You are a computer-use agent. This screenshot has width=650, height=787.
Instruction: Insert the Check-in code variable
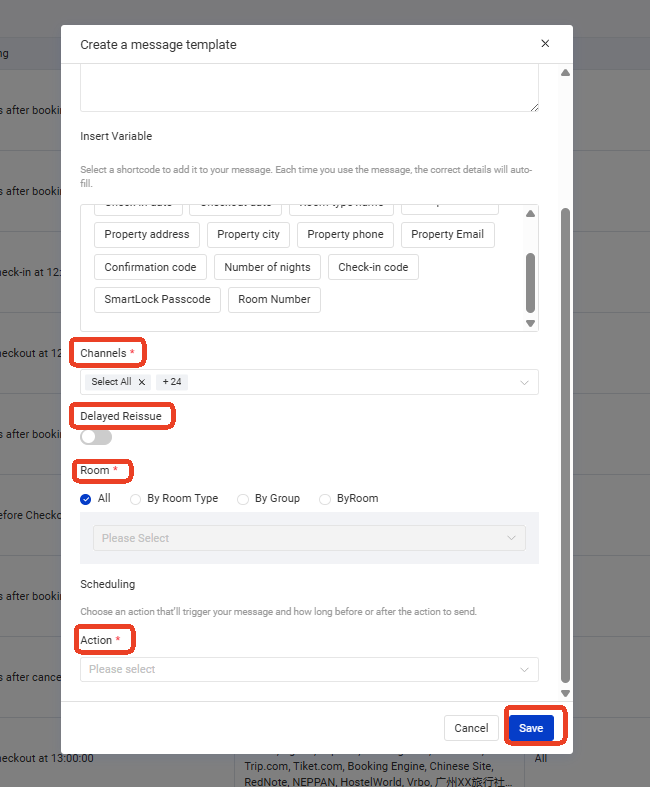click(373, 267)
